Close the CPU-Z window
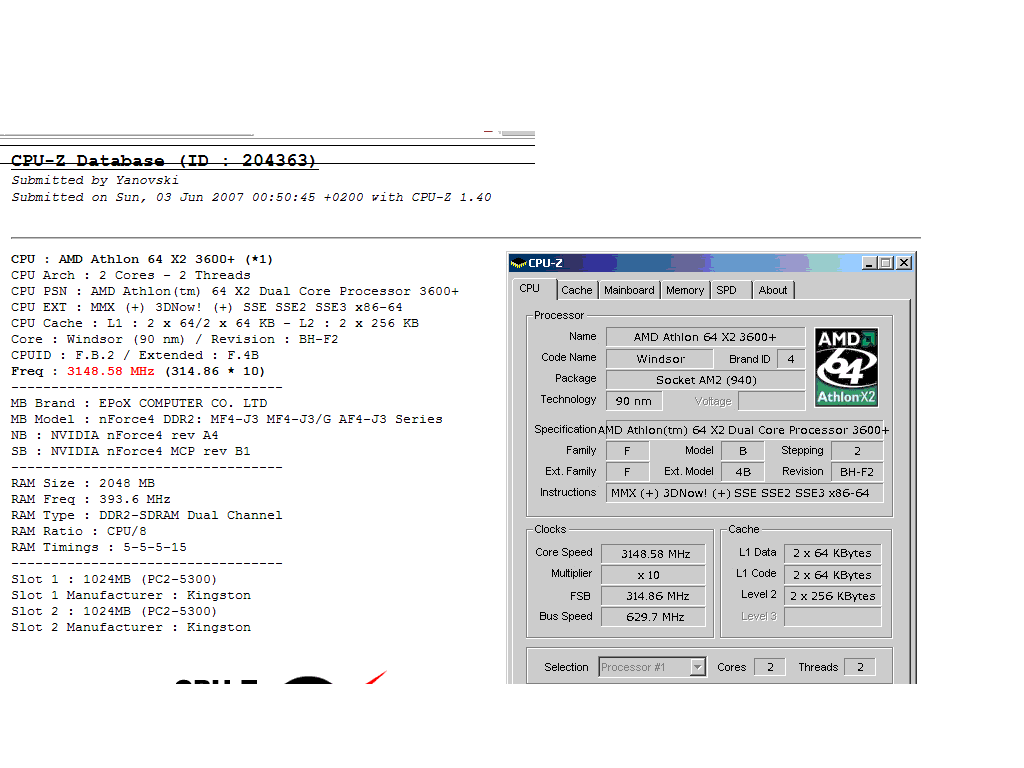The height and width of the screenshot is (768, 1024). point(904,263)
